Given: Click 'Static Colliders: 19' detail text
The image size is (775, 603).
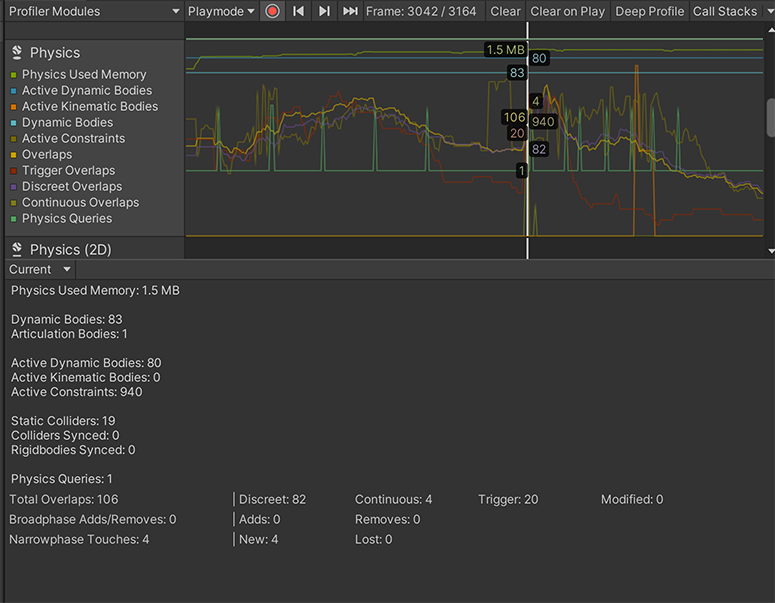Looking at the screenshot, I should [x=63, y=421].
